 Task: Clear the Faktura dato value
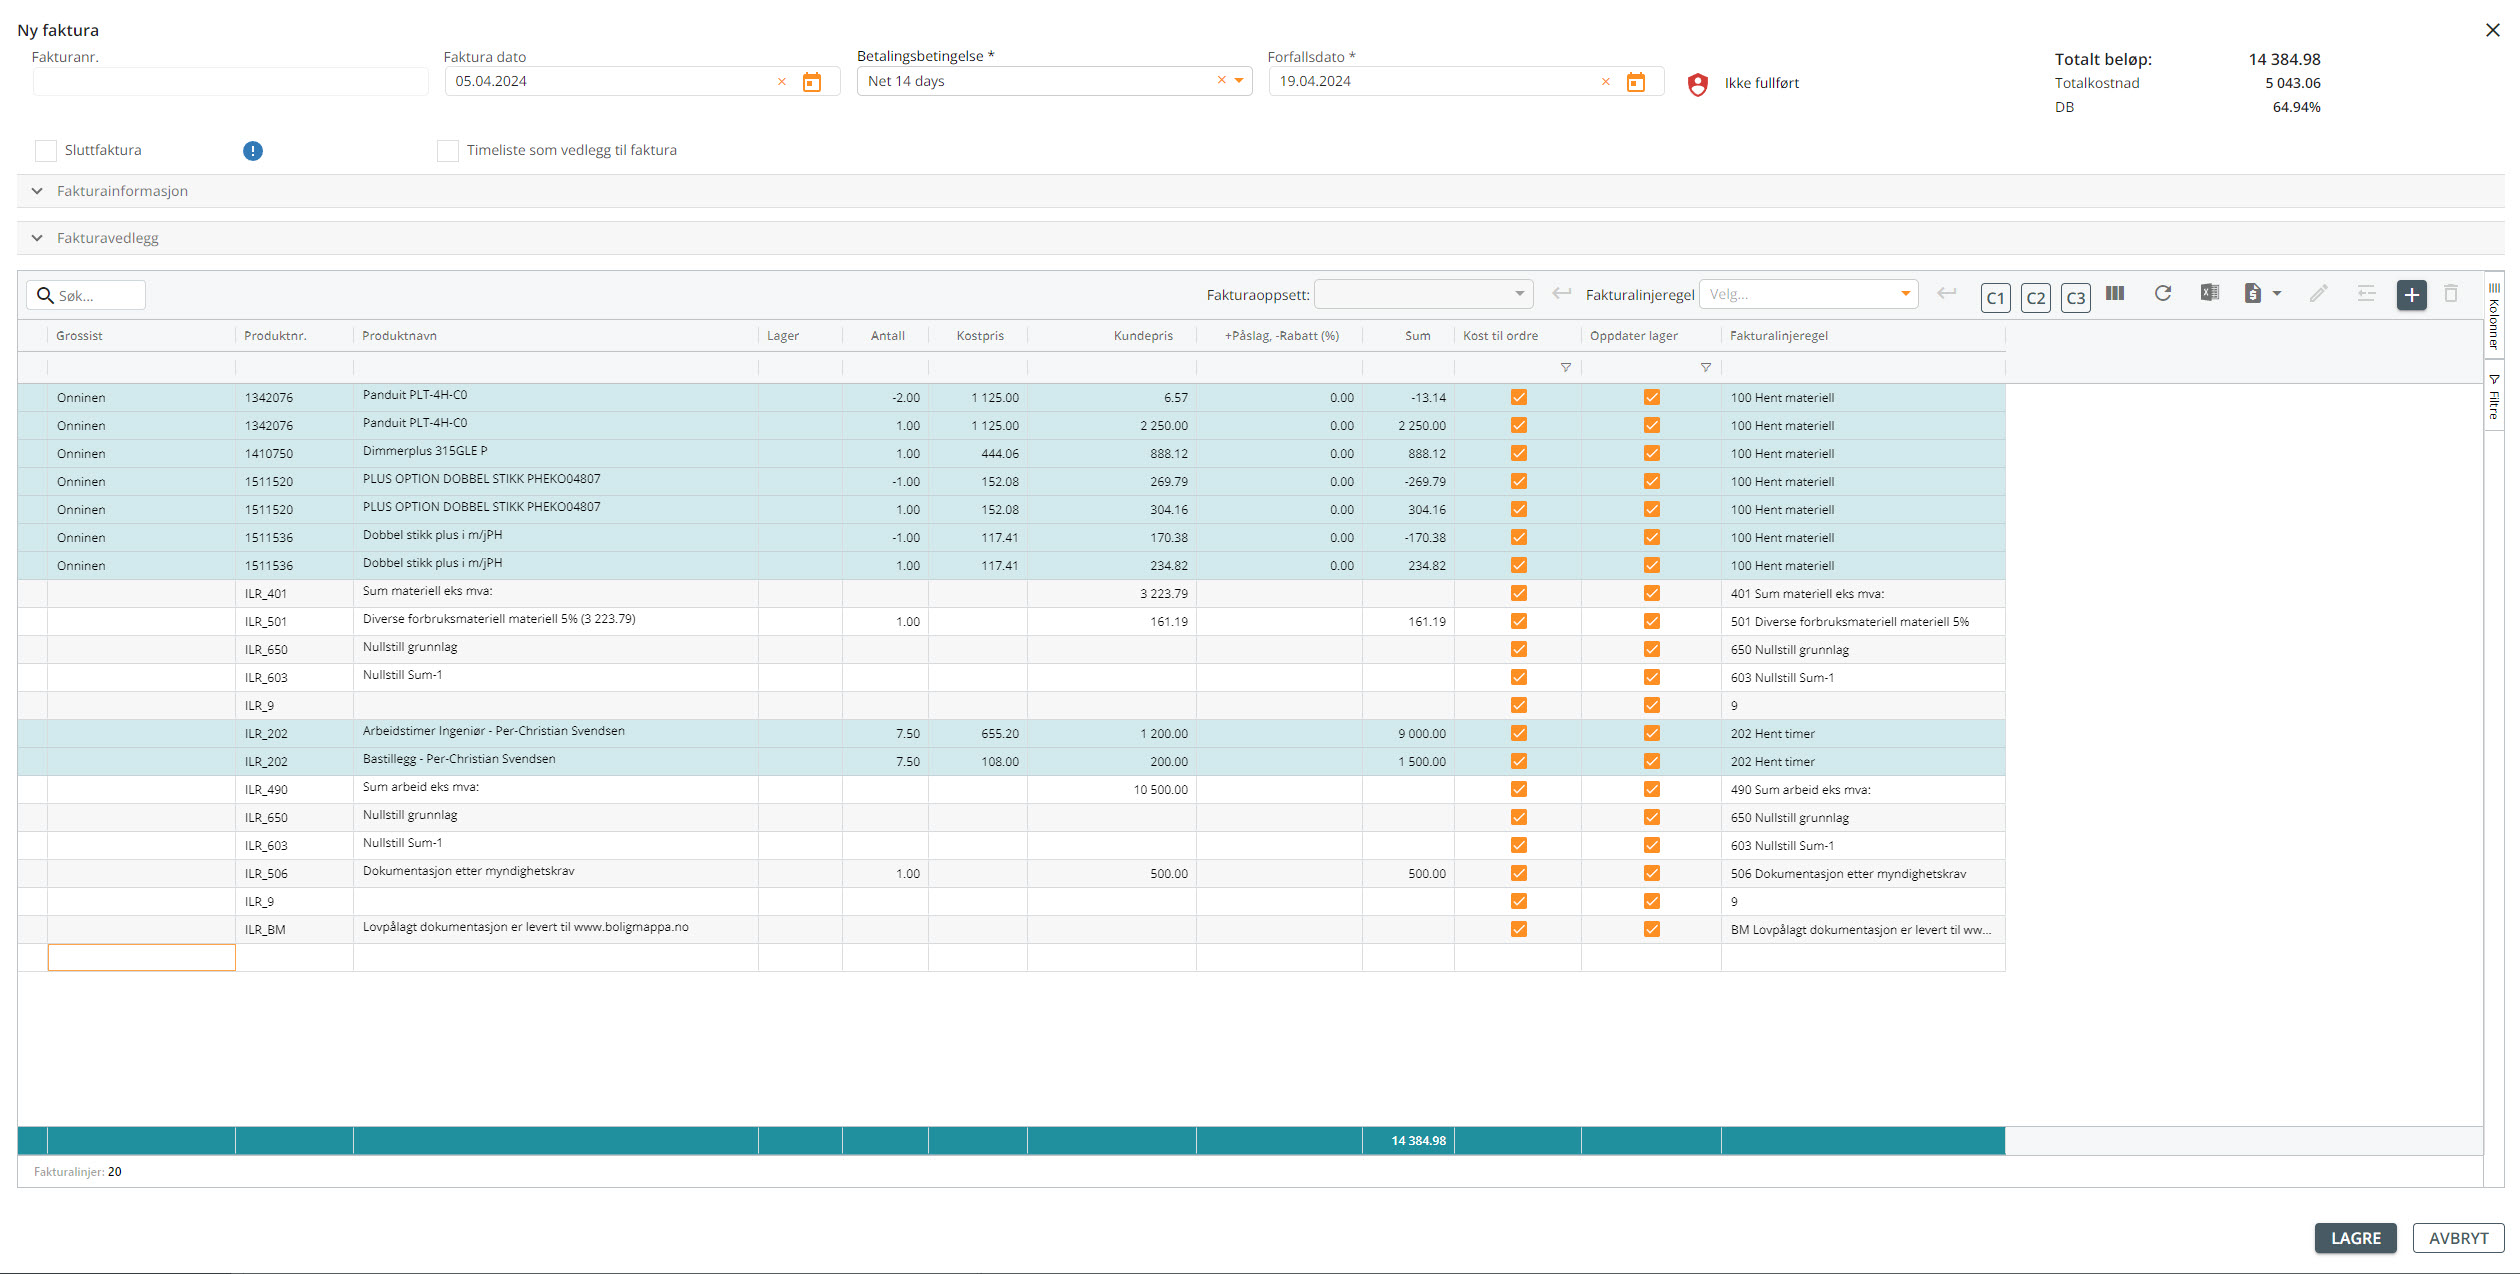click(x=782, y=82)
